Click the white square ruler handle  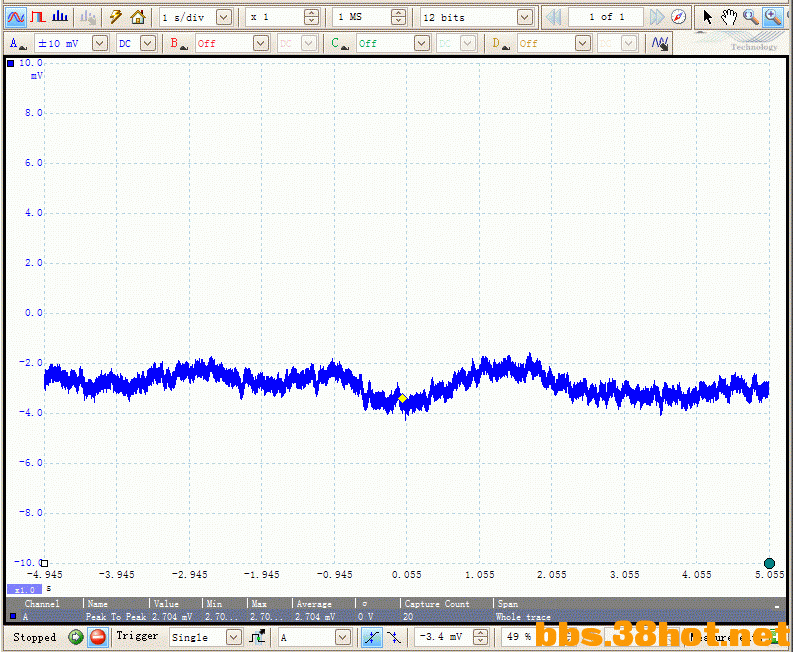[x=45, y=563]
